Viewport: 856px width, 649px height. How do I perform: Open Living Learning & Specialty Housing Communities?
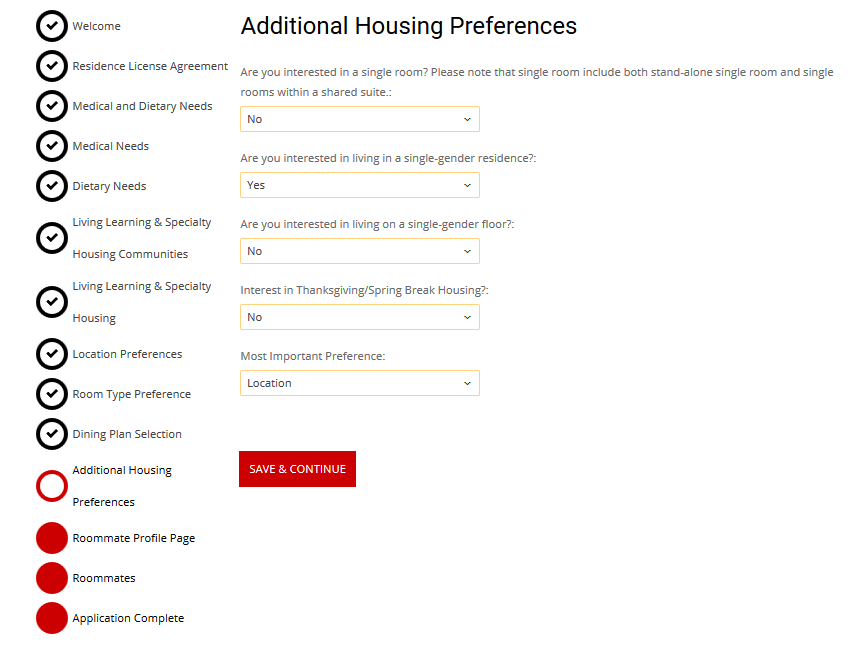[141, 238]
